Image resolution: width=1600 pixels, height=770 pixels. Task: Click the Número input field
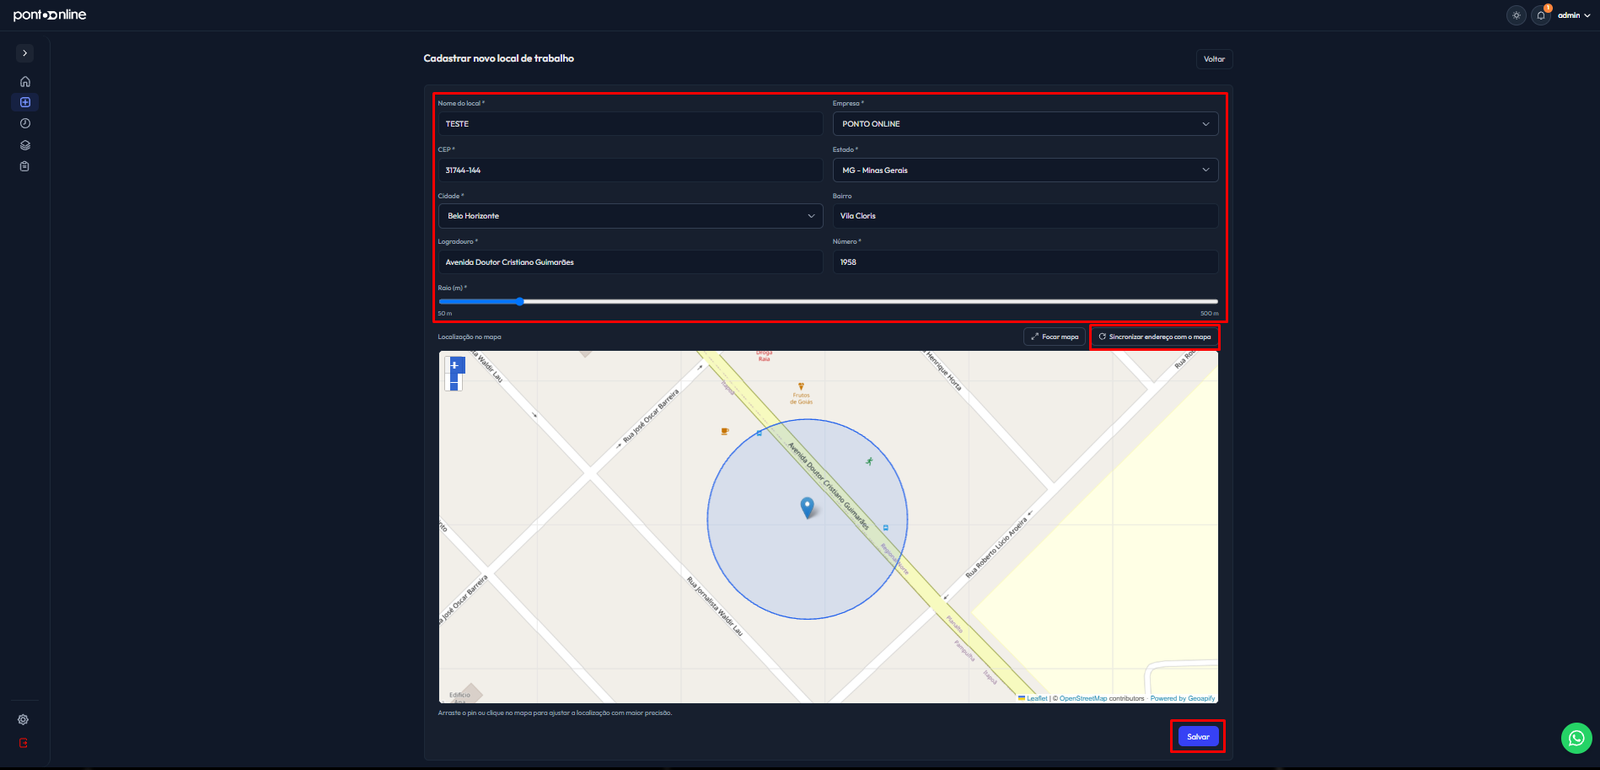click(x=1025, y=262)
